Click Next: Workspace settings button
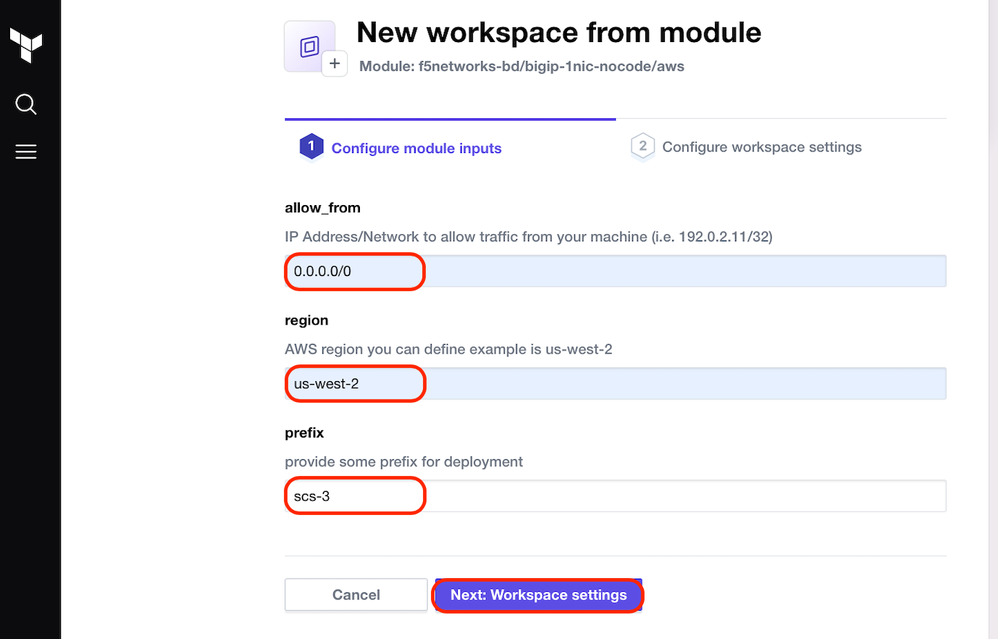The width and height of the screenshot is (998, 639). coord(538,595)
